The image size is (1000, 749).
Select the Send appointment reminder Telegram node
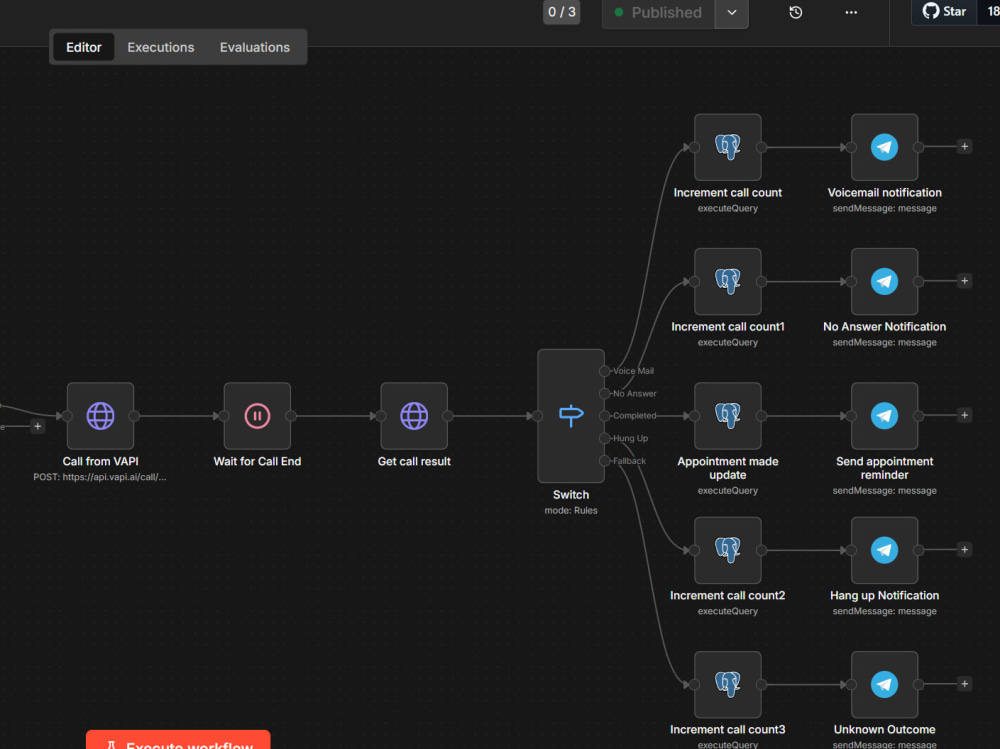885,416
